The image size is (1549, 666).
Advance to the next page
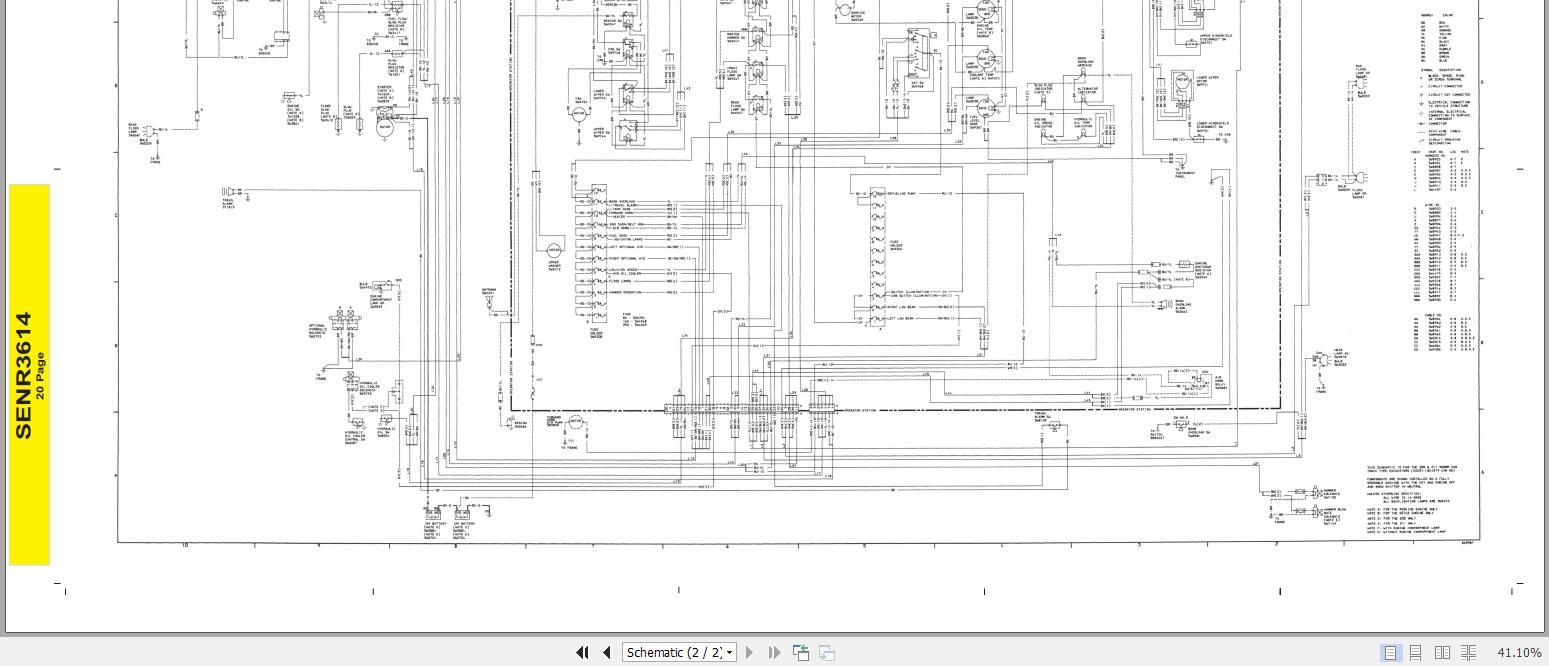(749, 652)
